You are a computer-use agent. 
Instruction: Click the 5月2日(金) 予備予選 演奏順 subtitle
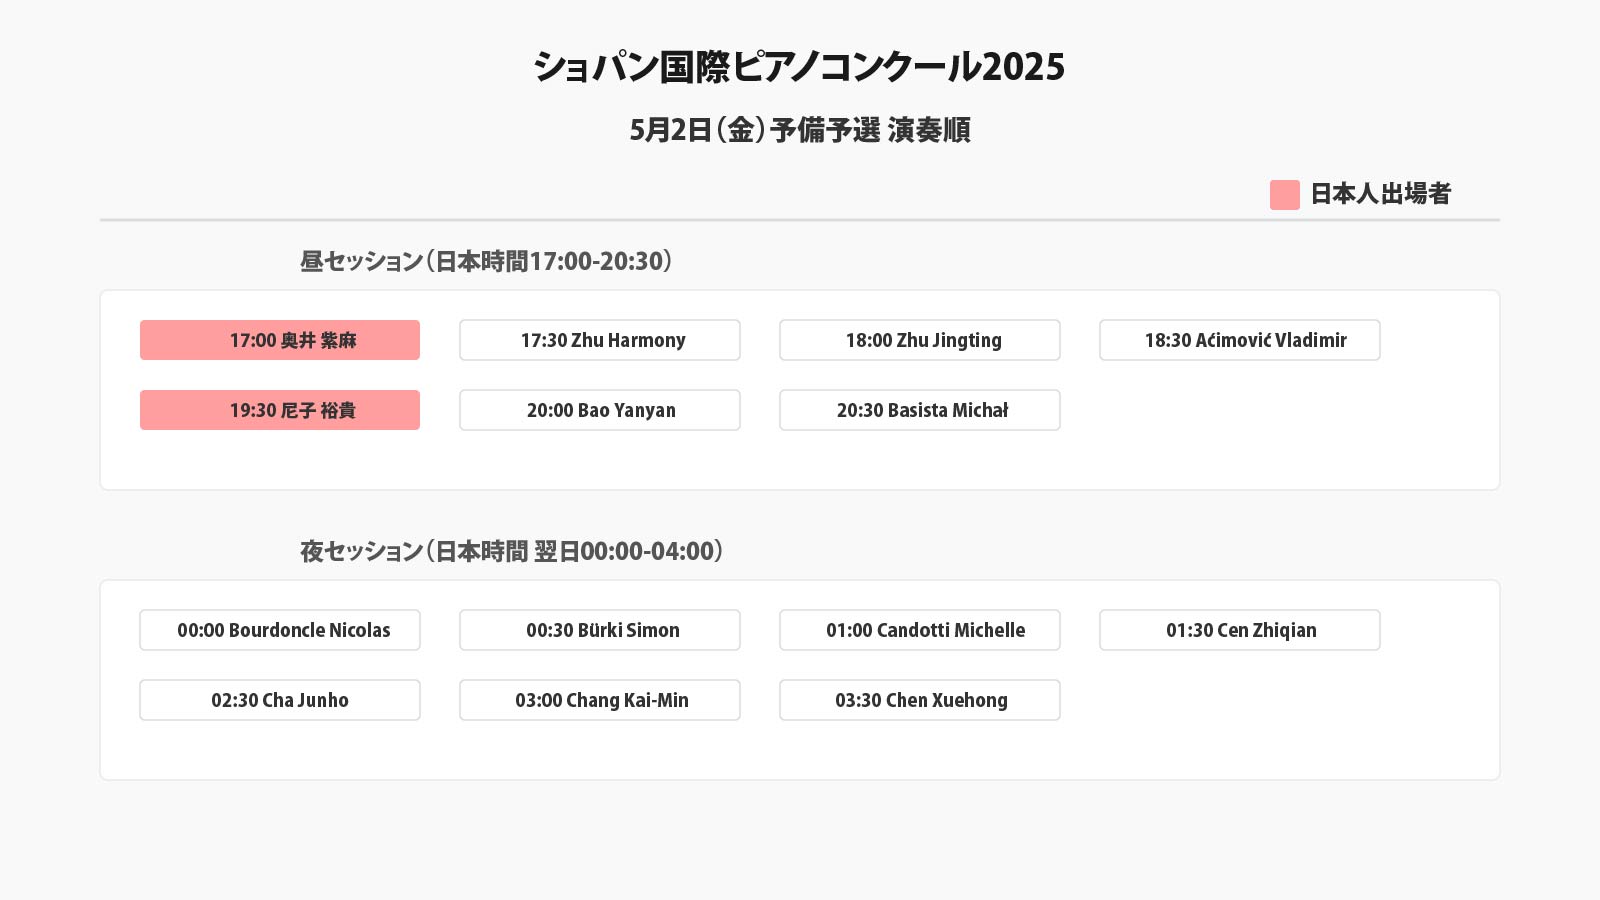pyautogui.click(x=799, y=130)
